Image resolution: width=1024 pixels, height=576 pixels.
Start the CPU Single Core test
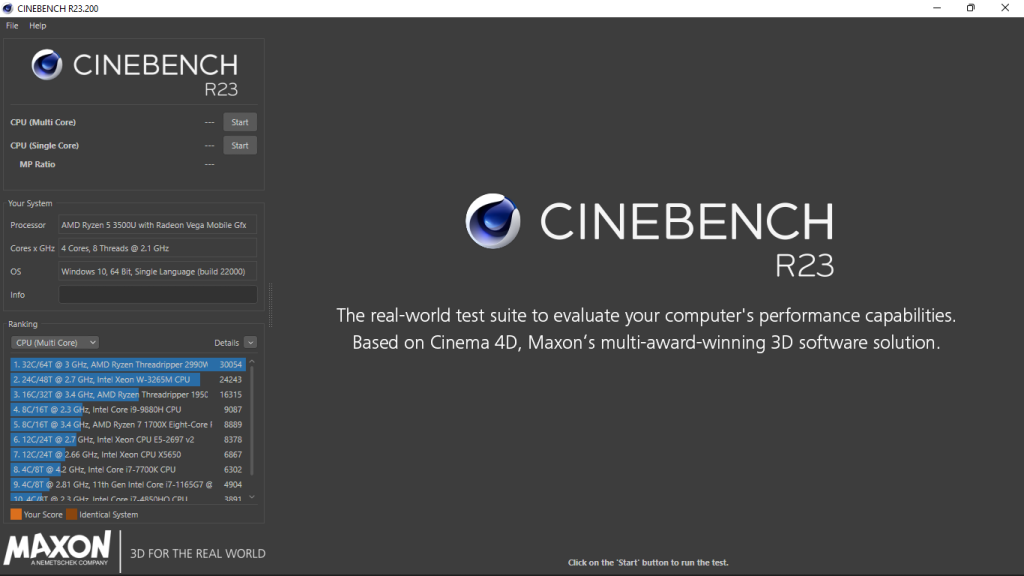point(240,146)
